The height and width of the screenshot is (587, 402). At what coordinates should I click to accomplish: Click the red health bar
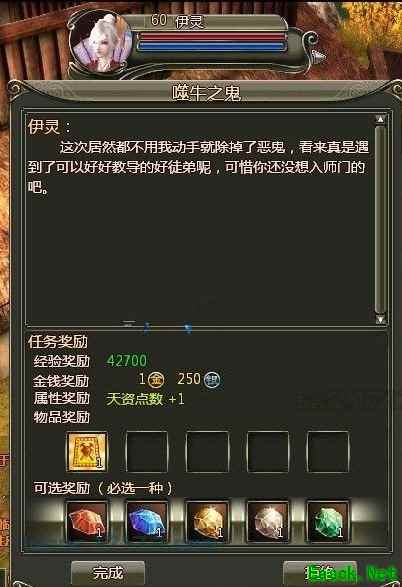[211, 37]
